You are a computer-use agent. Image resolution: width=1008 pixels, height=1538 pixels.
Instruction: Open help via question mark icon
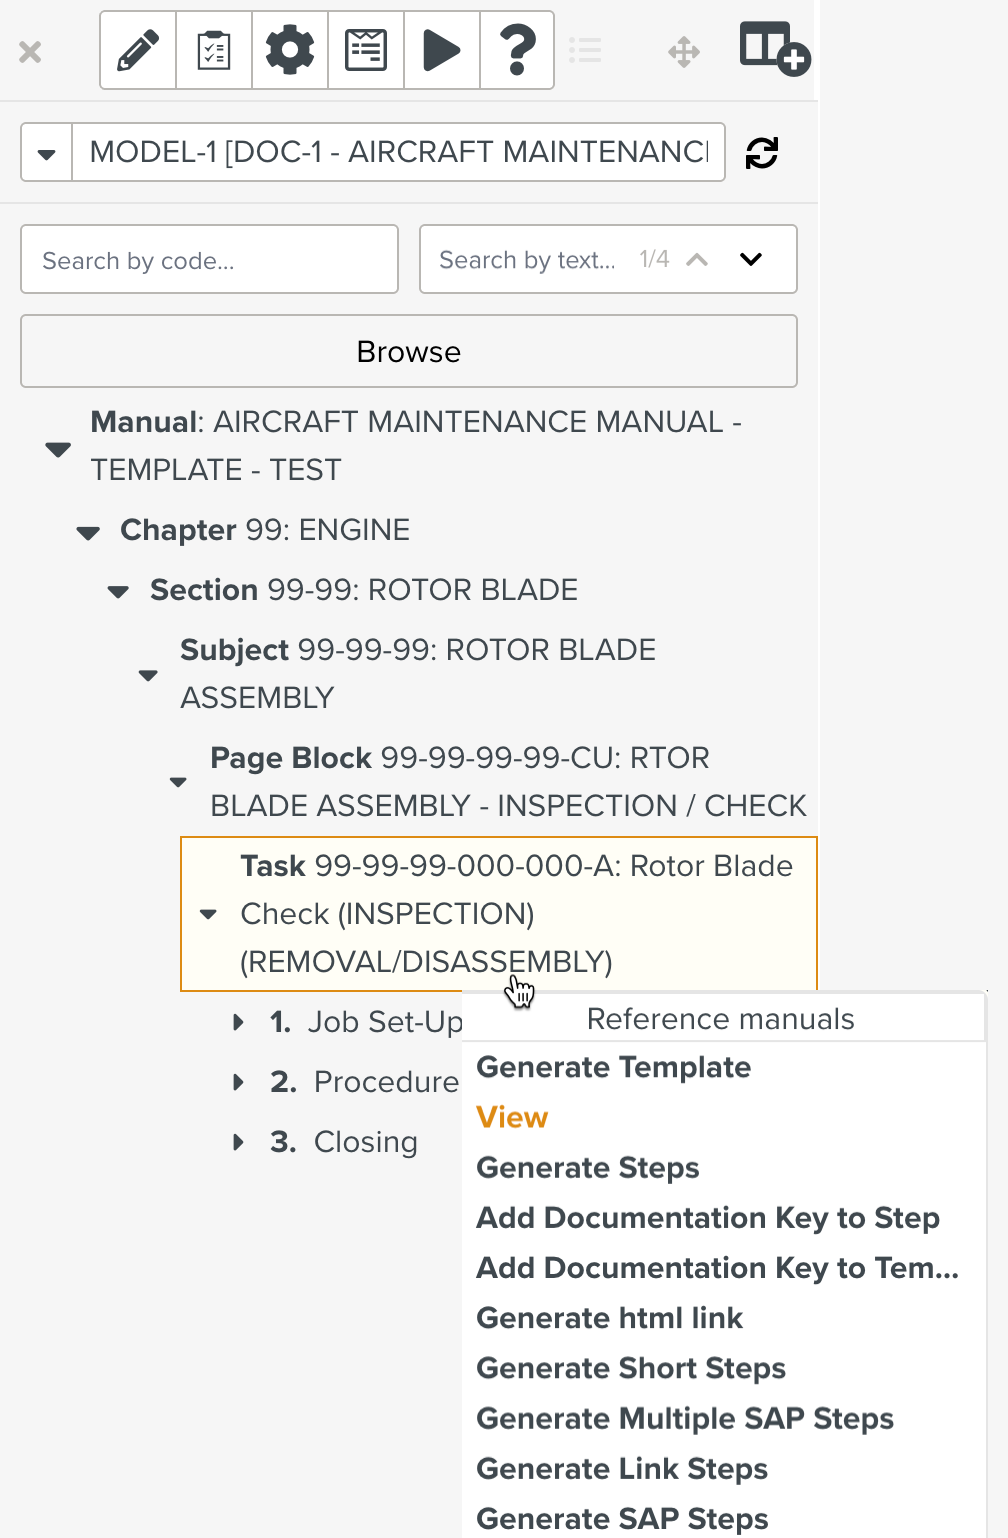coord(517,51)
